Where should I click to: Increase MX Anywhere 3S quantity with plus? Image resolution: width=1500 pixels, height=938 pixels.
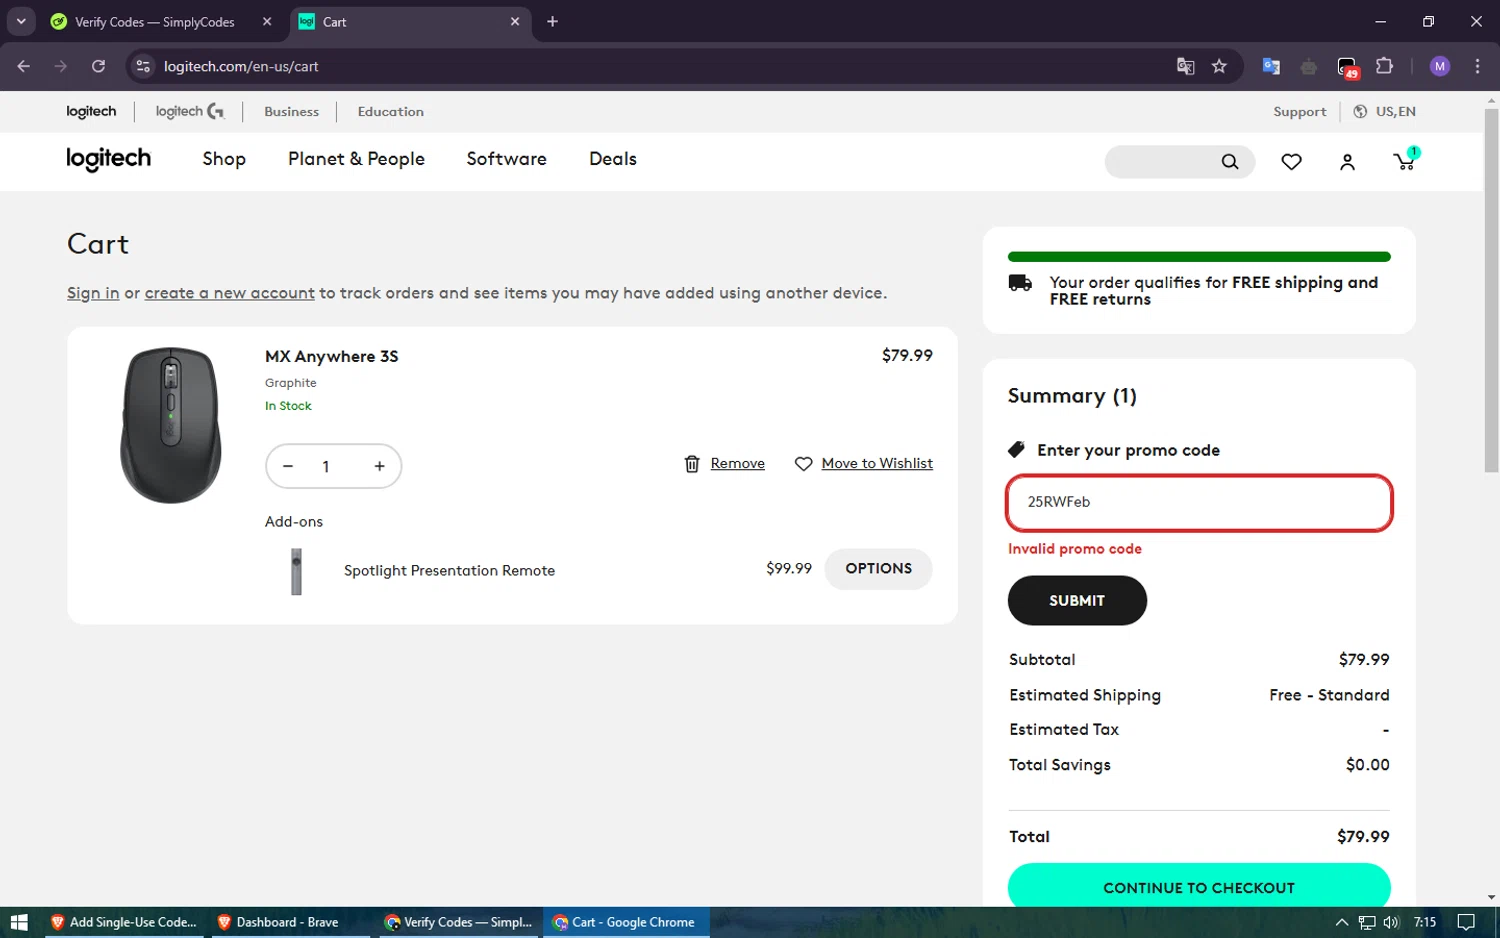click(379, 466)
